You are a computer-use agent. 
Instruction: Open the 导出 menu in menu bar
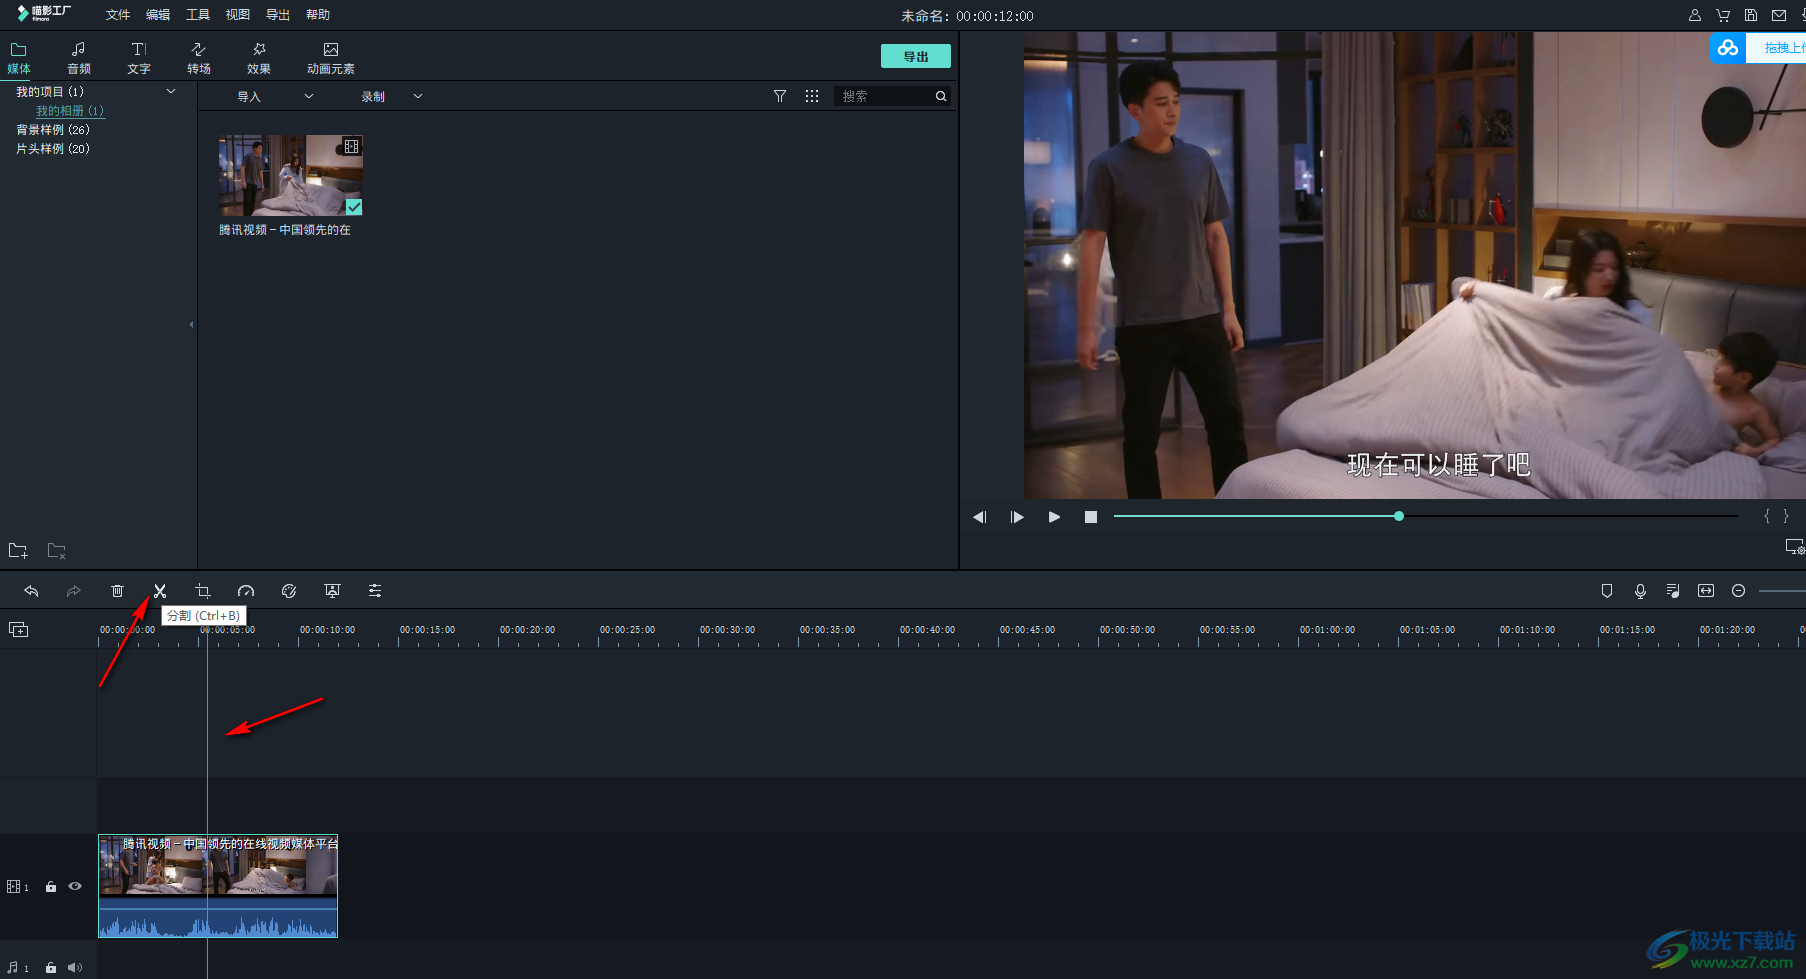pyautogui.click(x=278, y=15)
